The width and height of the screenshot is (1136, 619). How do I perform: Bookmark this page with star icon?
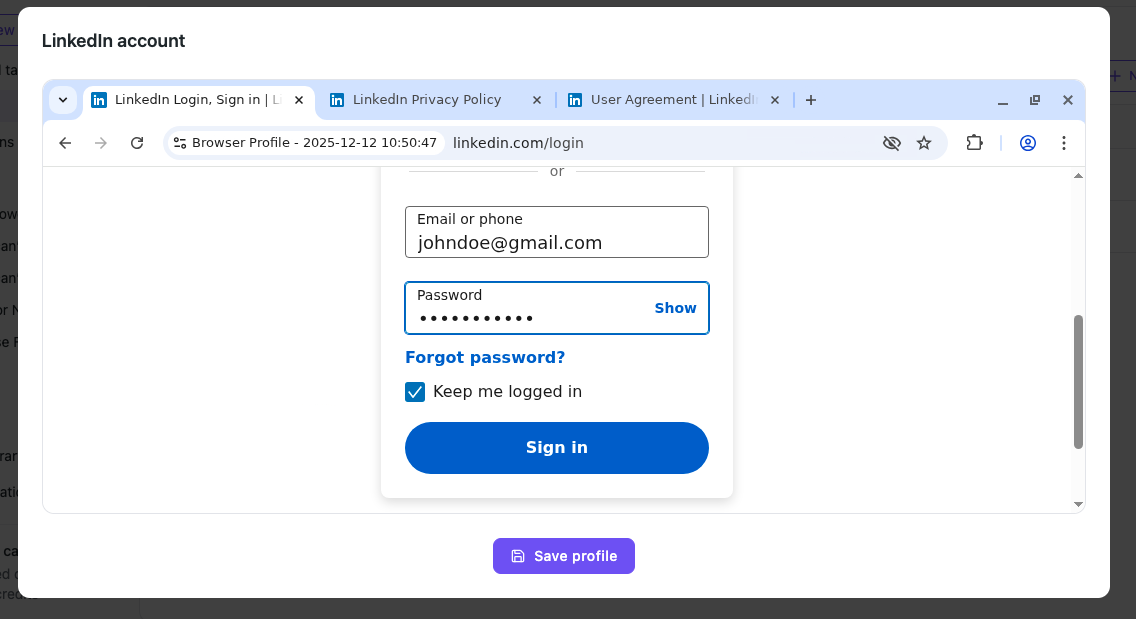[924, 143]
